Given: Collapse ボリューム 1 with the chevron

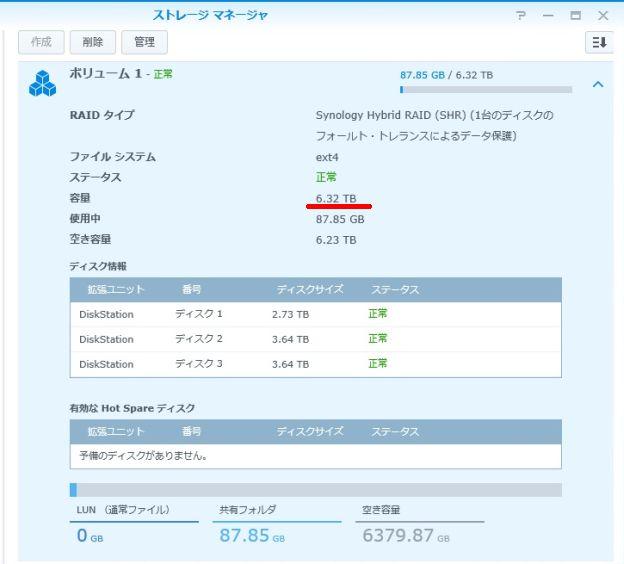Looking at the screenshot, I should coord(598,84).
